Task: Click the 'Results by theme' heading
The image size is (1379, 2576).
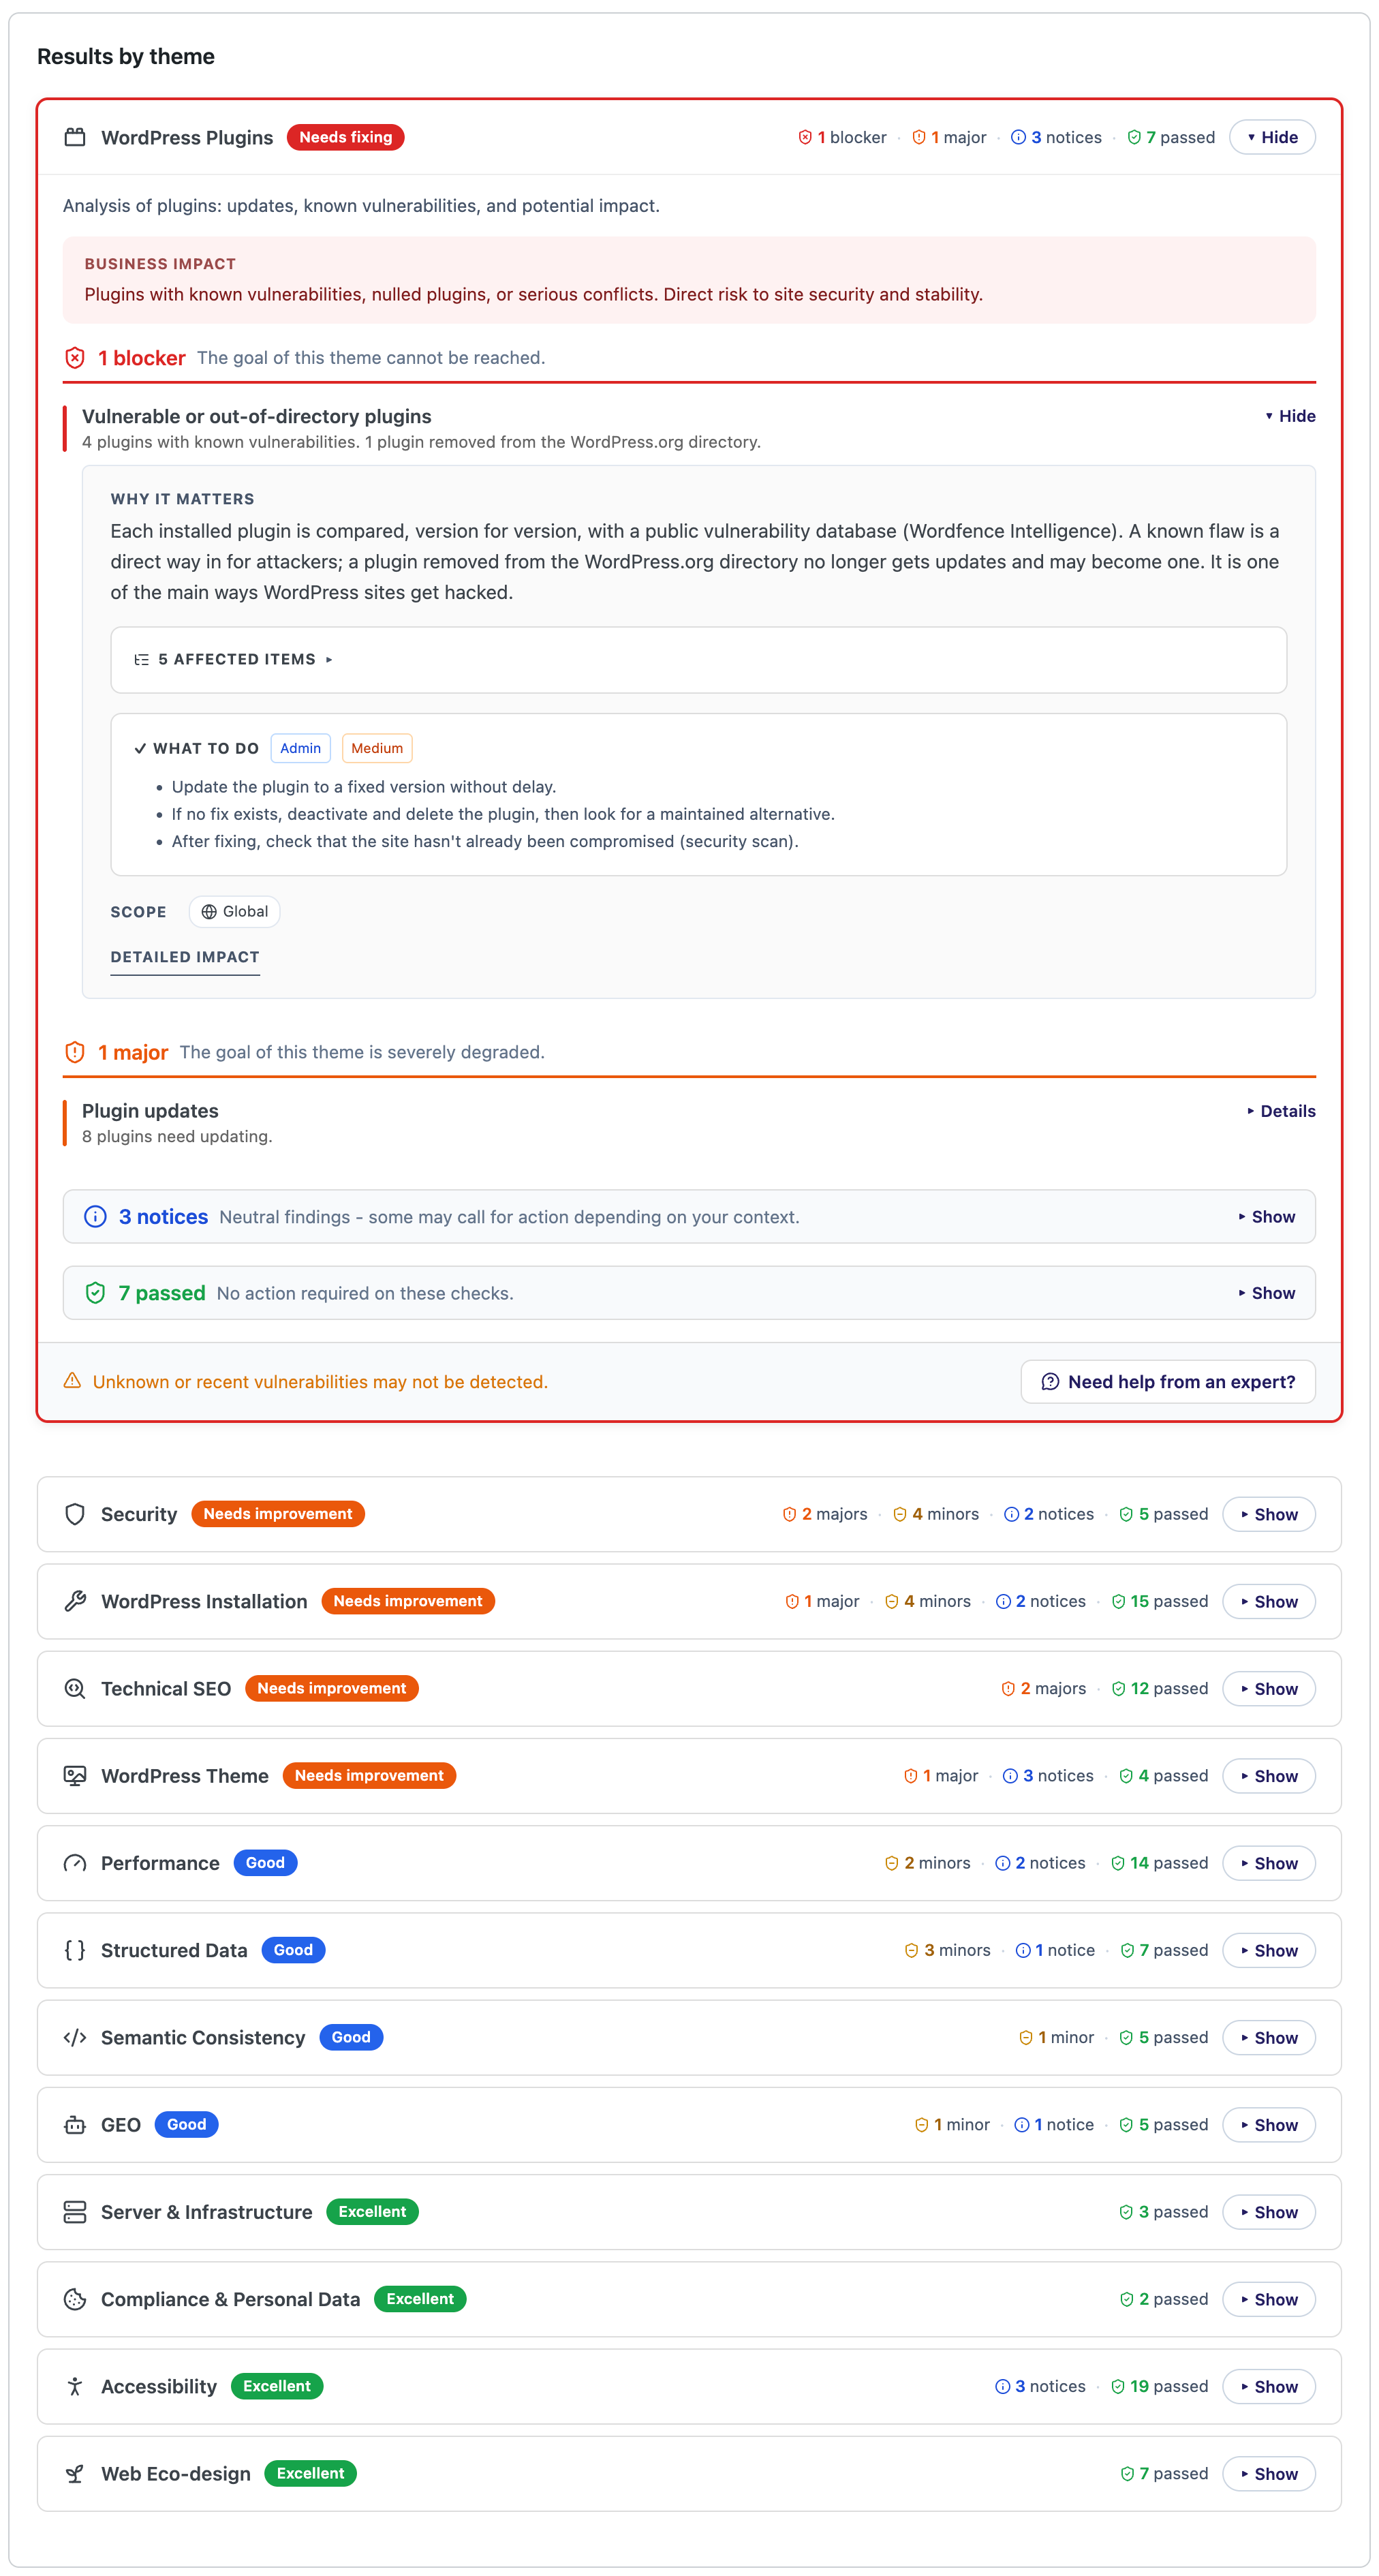Action: 126,56
